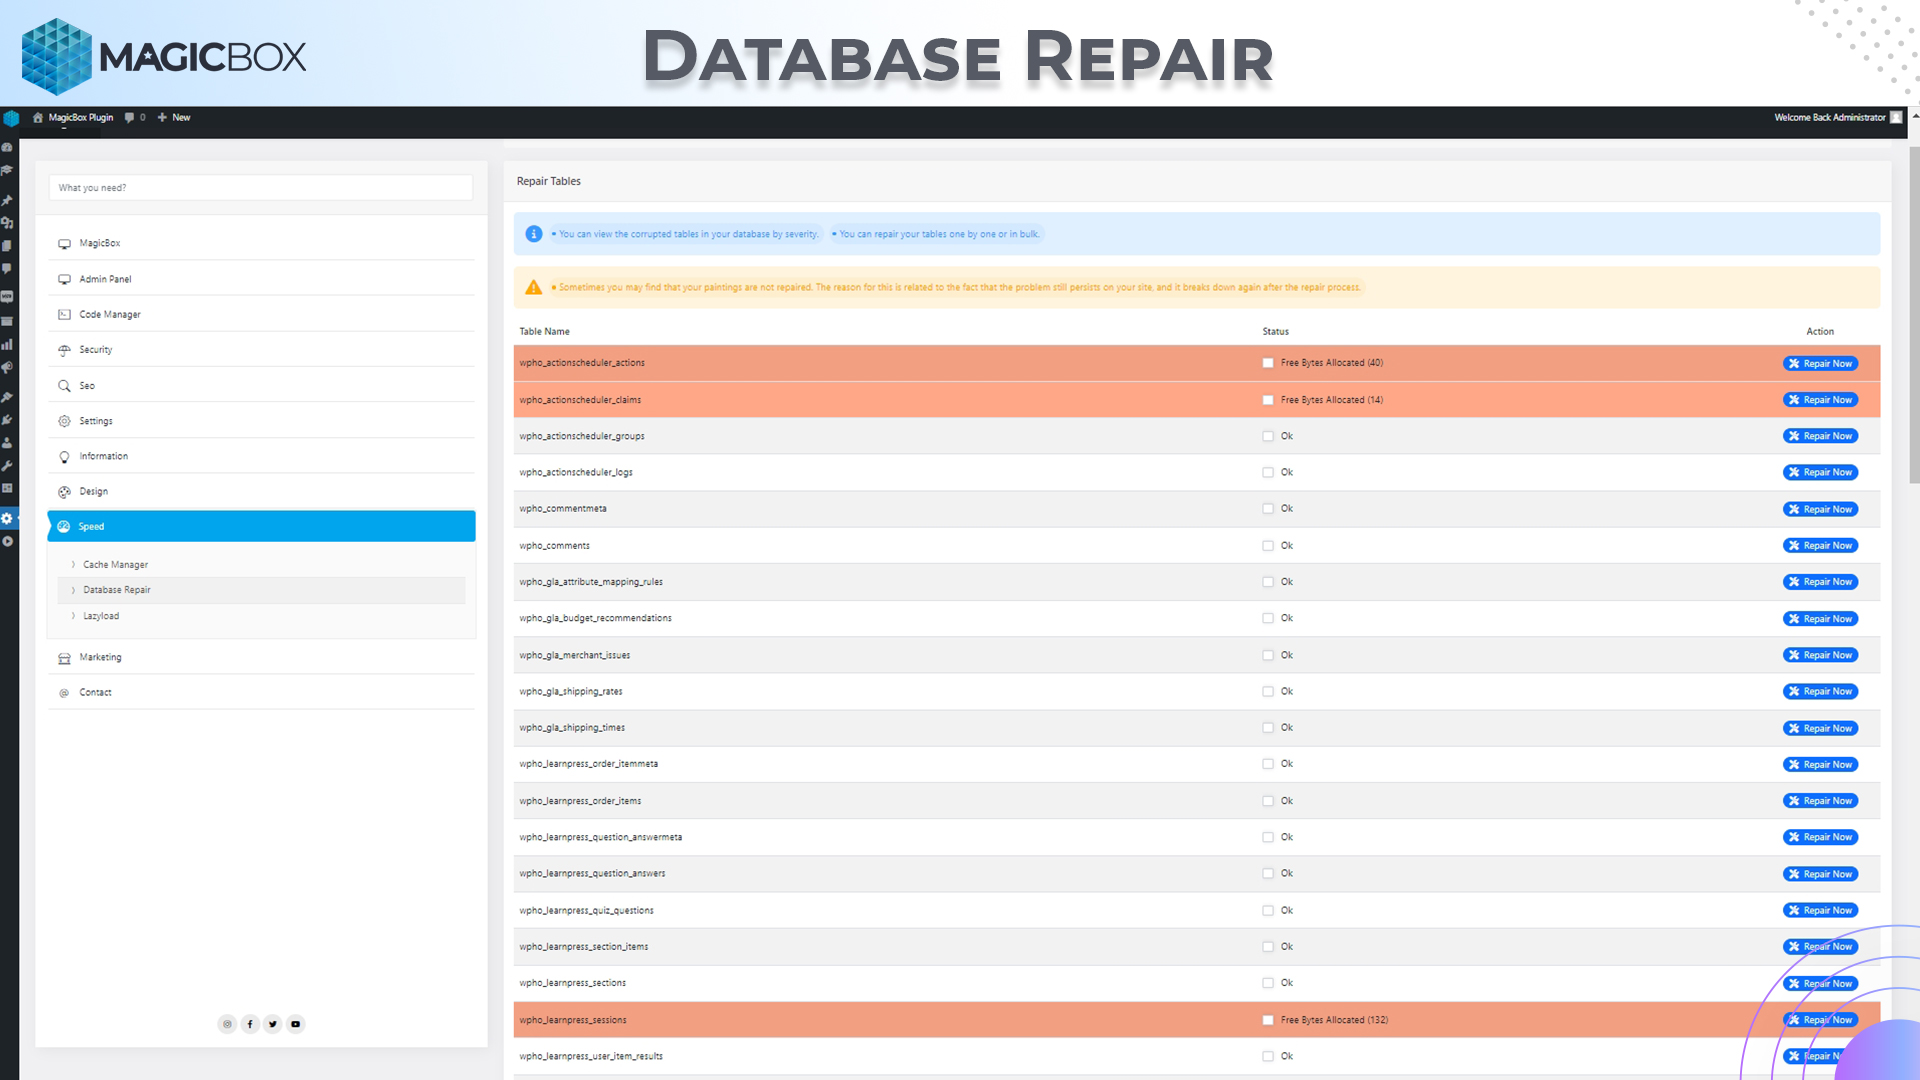
Task: Click the Information lightbulb icon
Action: coord(64,457)
